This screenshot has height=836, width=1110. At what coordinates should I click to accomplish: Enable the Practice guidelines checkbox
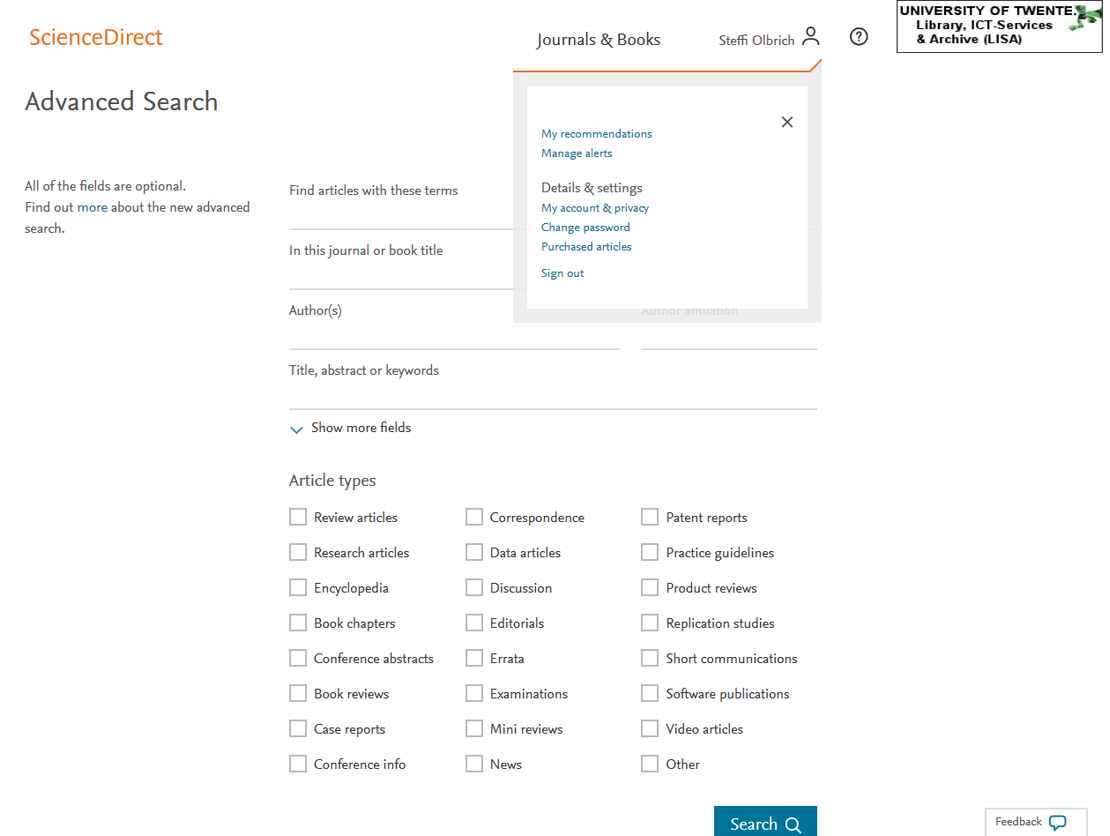click(650, 552)
